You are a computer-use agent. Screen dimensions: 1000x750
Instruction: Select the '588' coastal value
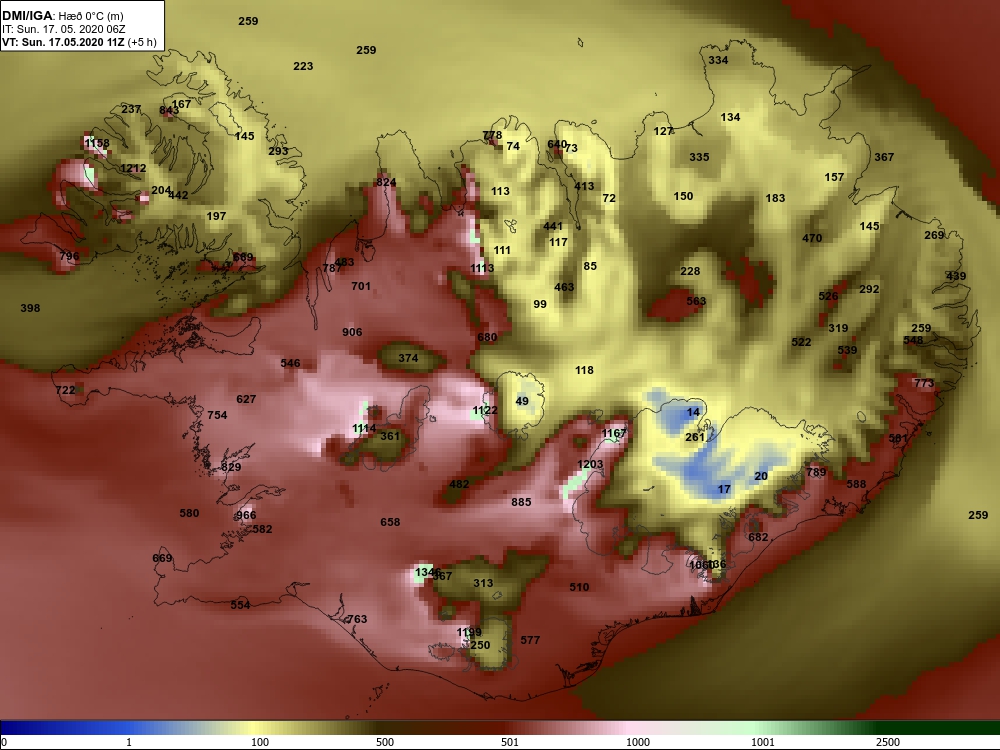[856, 484]
